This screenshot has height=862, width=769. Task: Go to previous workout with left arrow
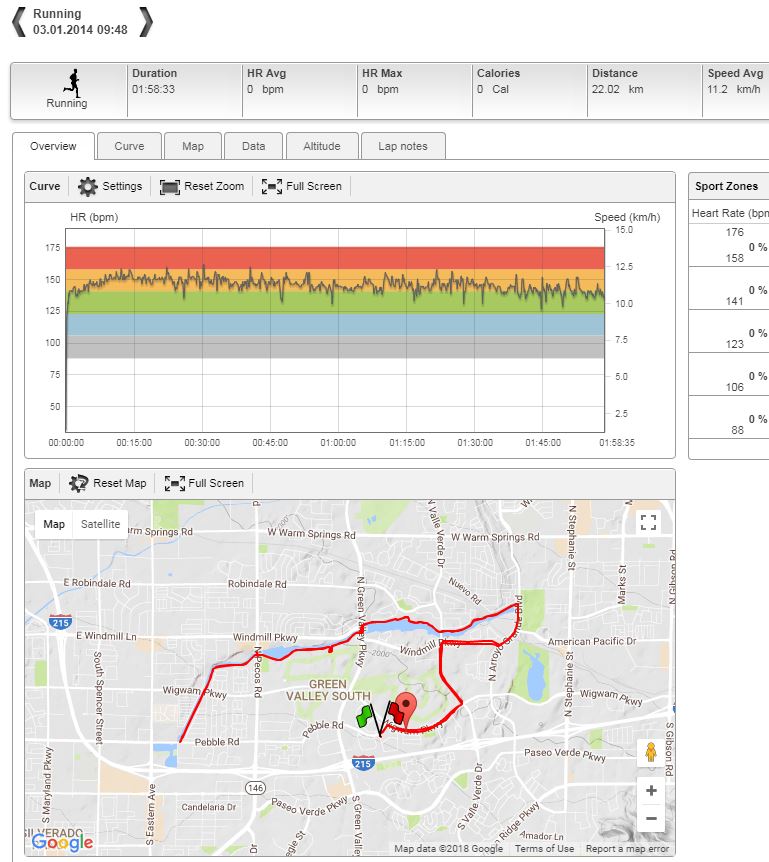pos(18,22)
